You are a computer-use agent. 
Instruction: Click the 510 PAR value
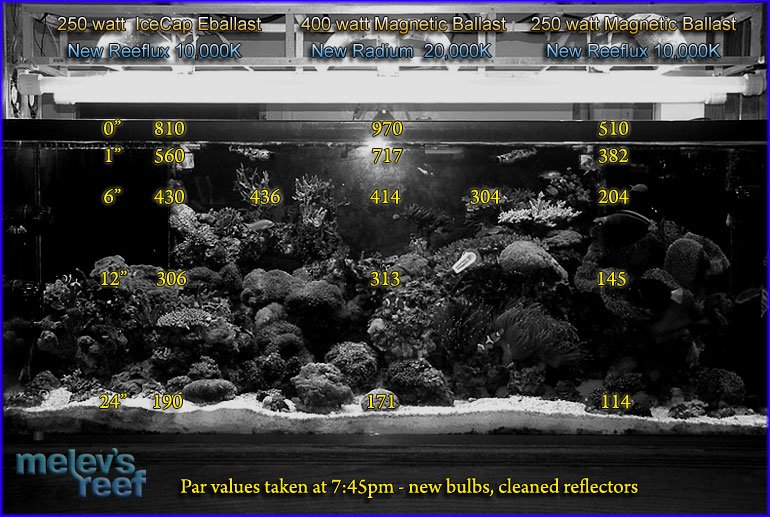pyautogui.click(x=613, y=129)
